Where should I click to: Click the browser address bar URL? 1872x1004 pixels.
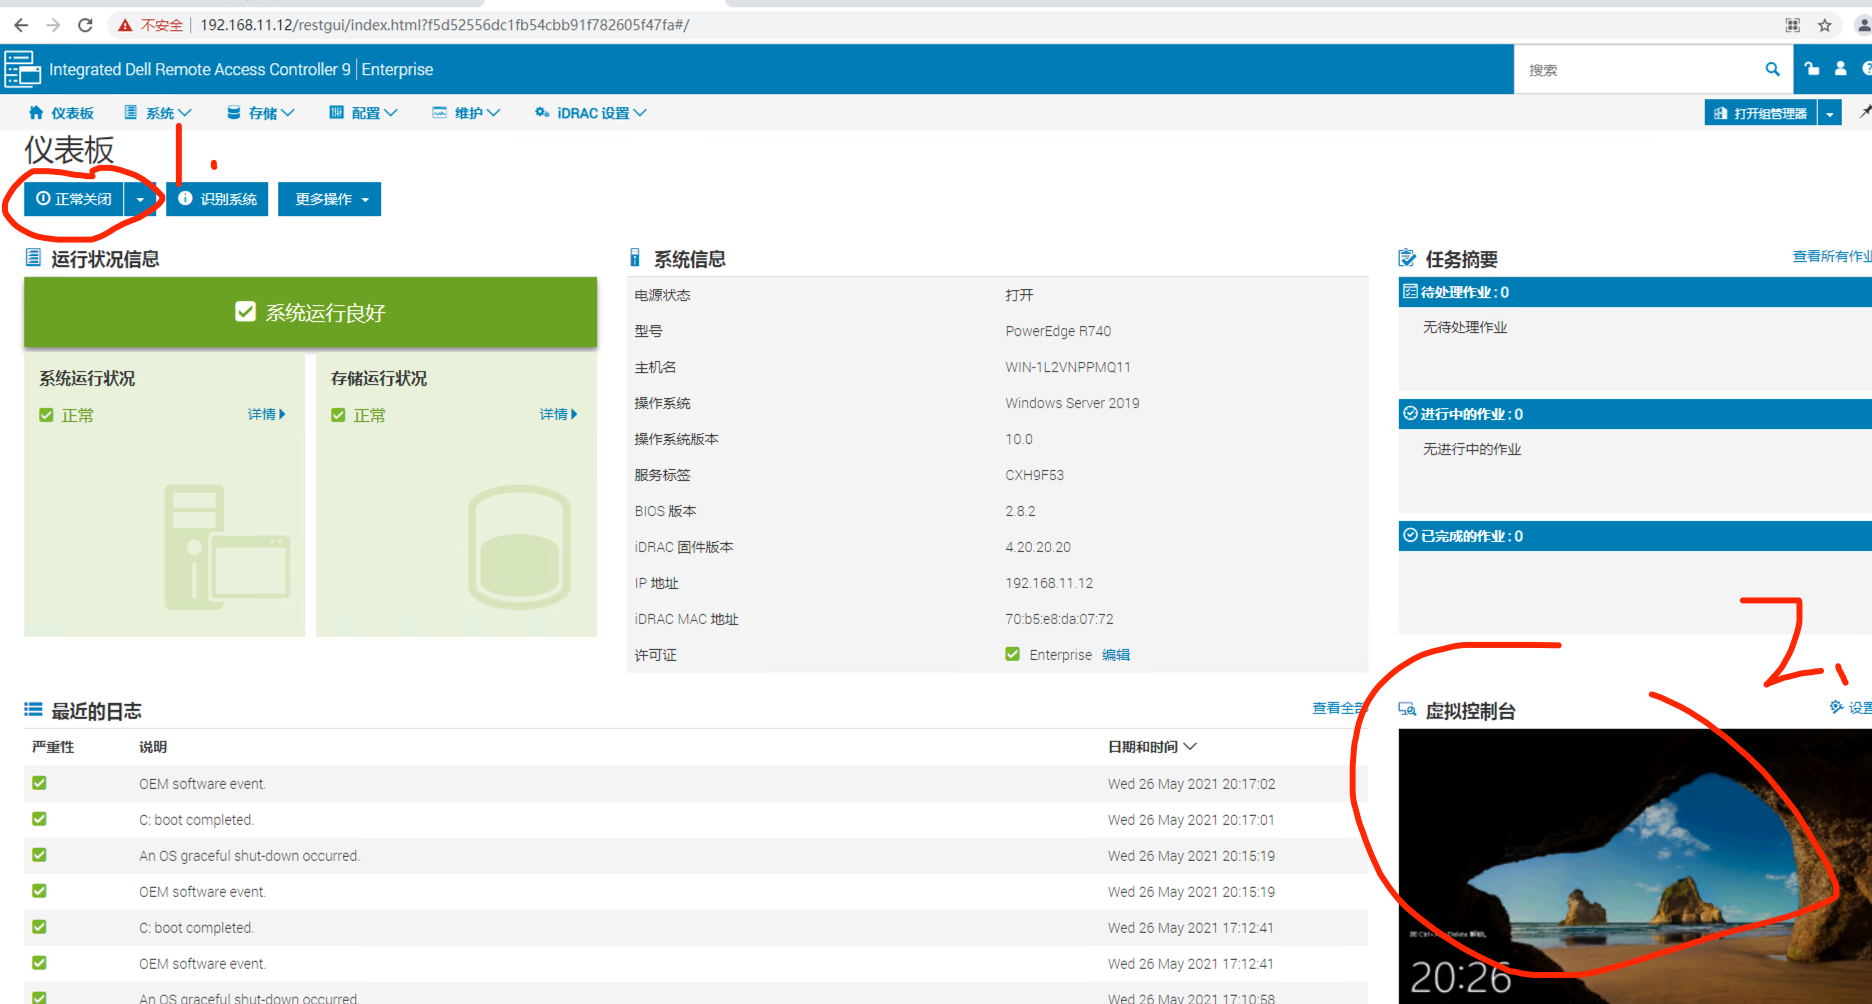coord(445,25)
